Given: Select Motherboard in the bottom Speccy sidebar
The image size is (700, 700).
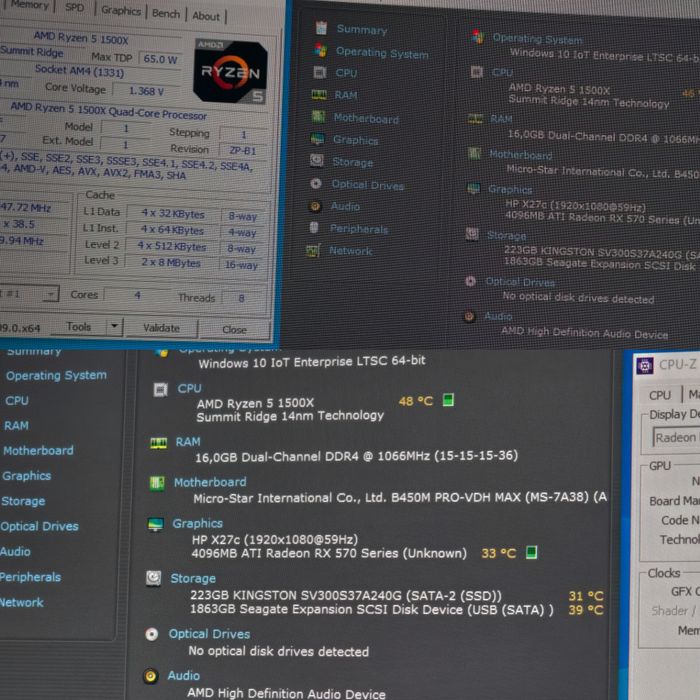Looking at the screenshot, I should (38, 450).
